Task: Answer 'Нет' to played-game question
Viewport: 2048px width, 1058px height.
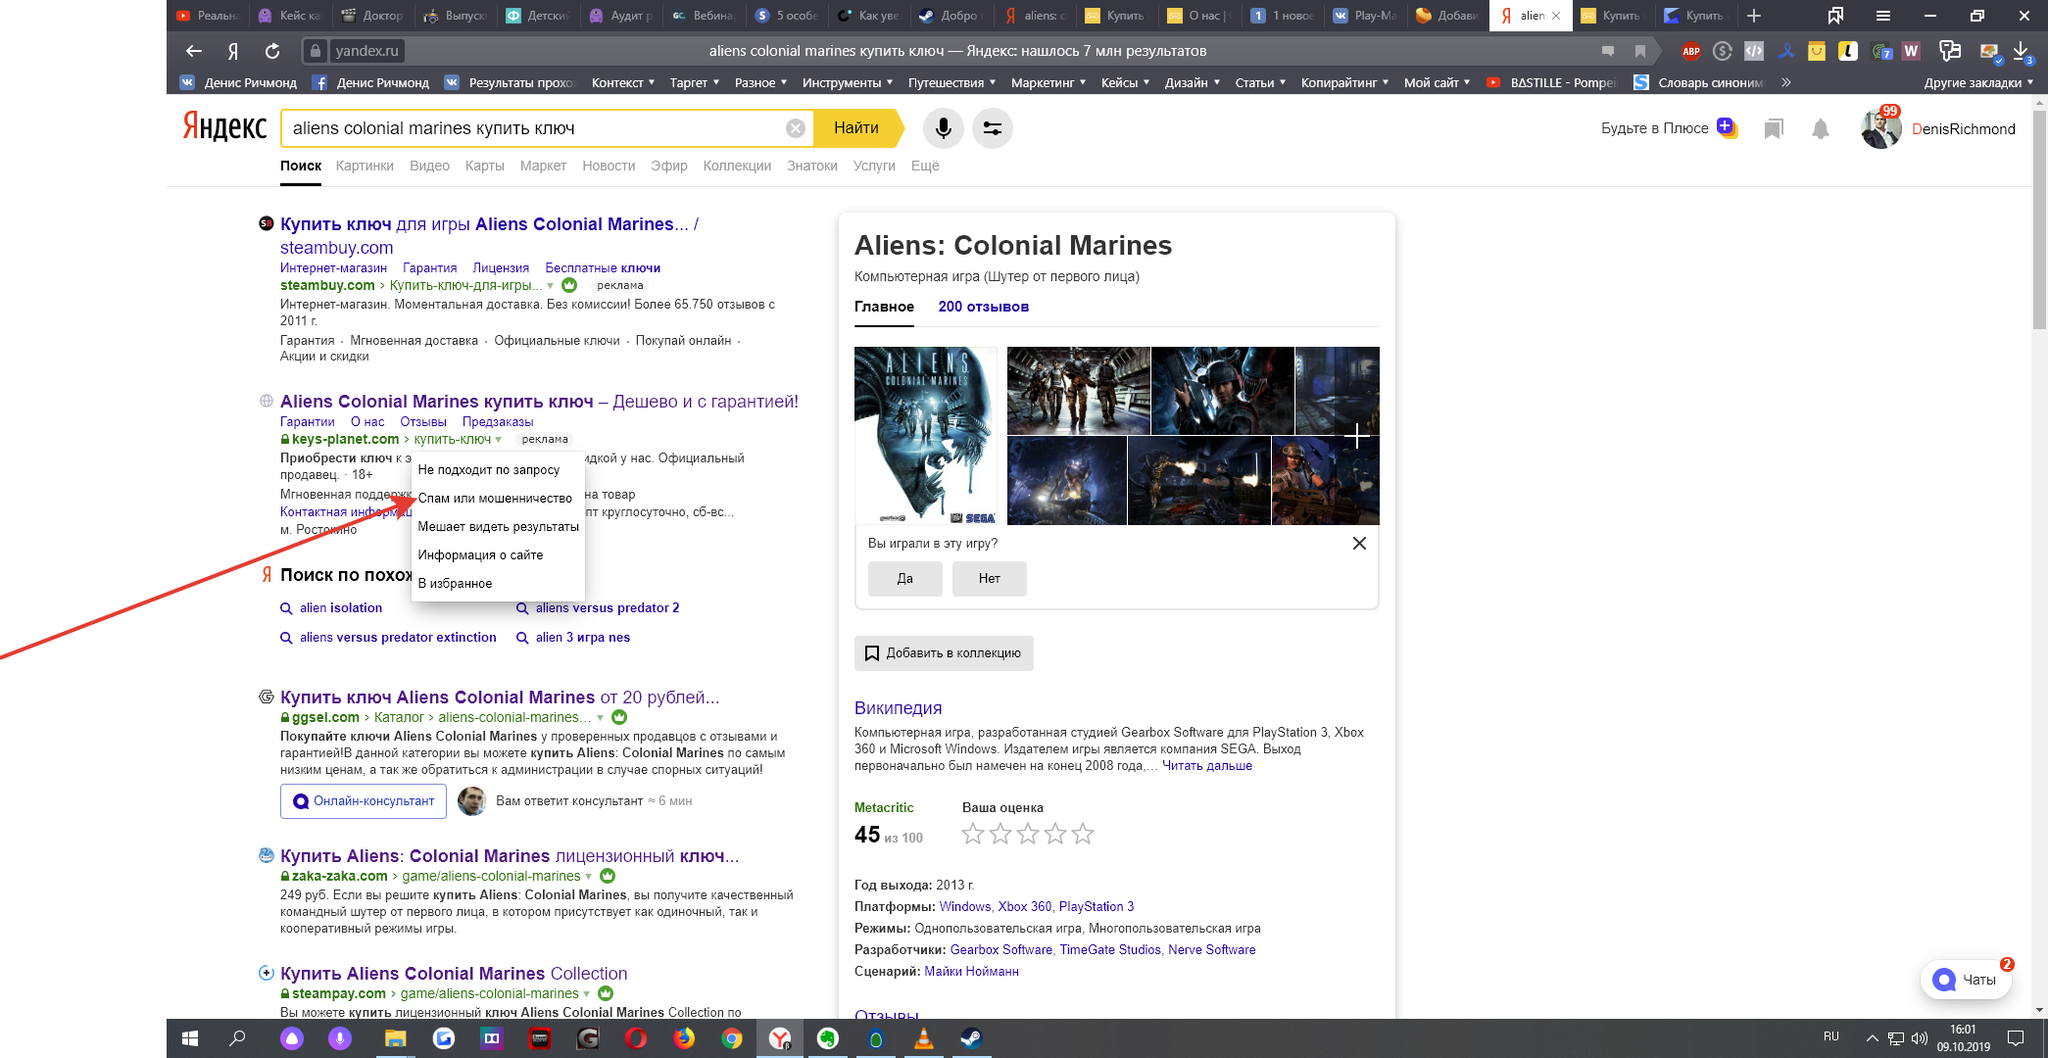Action: point(989,578)
